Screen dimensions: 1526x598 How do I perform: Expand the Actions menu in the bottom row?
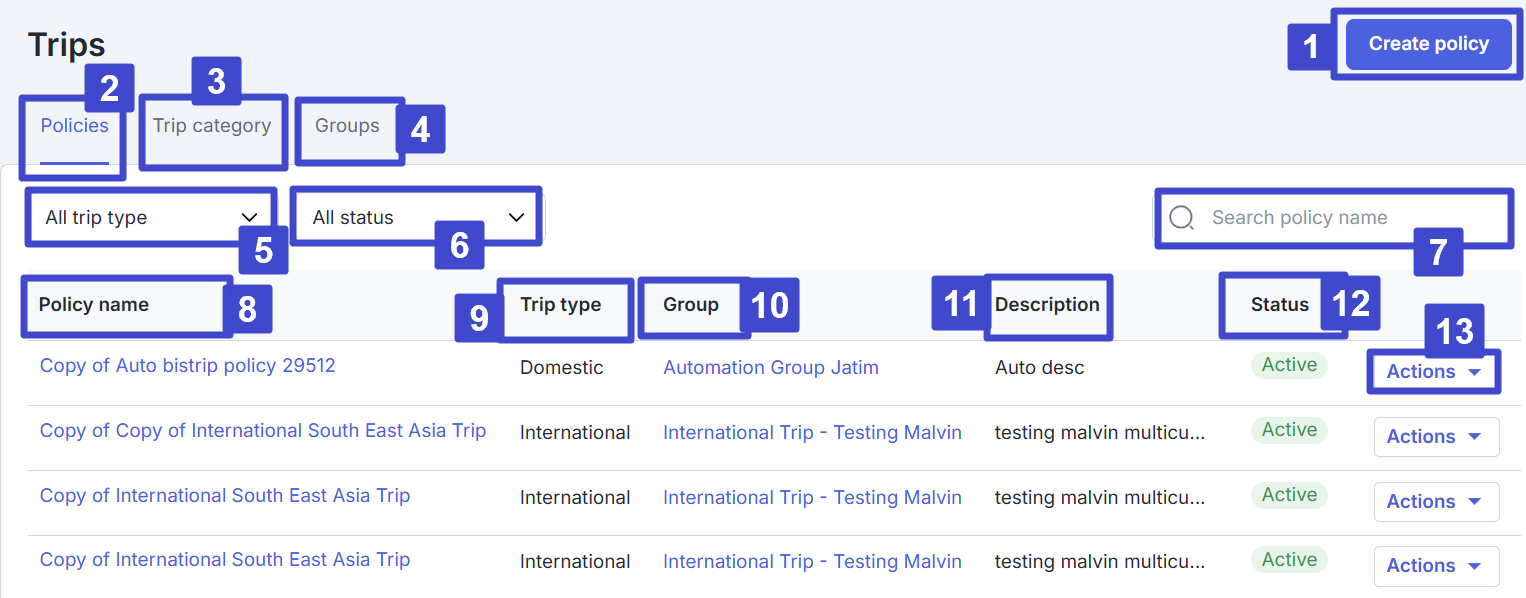pyautogui.click(x=1436, y=566)
